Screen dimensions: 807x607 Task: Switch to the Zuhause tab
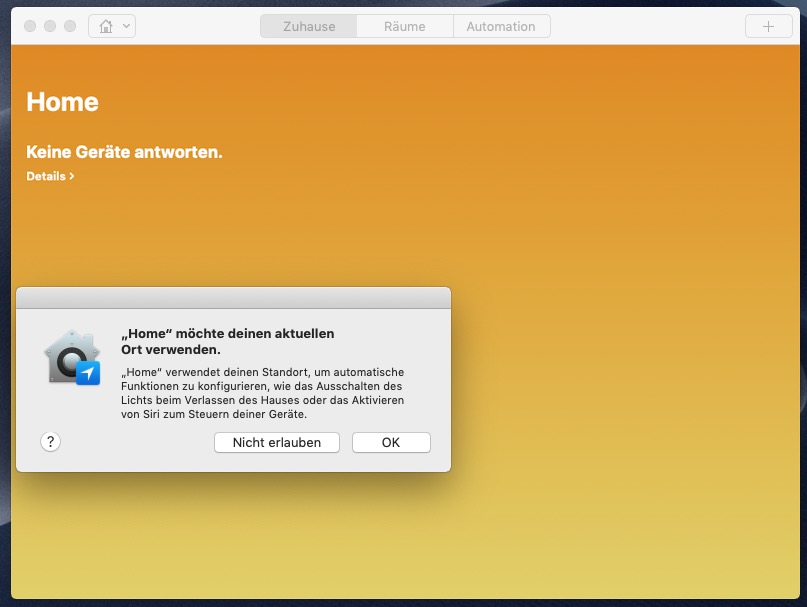[309, 27]
